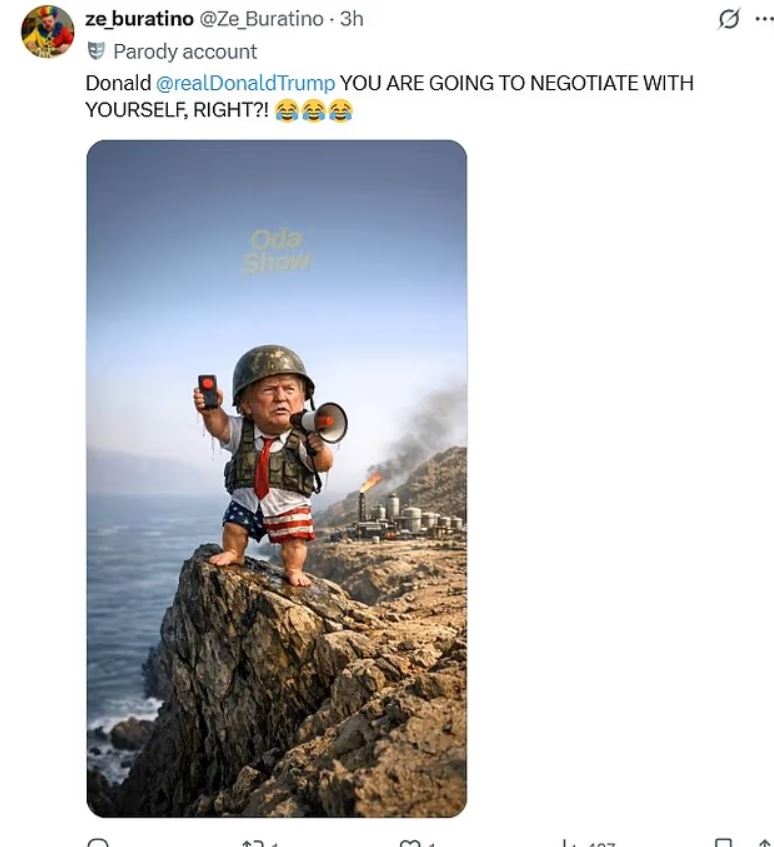Open the ze_buratino profile avatar
This screenshot has height=847, width=774.
(x=47, y=31)
